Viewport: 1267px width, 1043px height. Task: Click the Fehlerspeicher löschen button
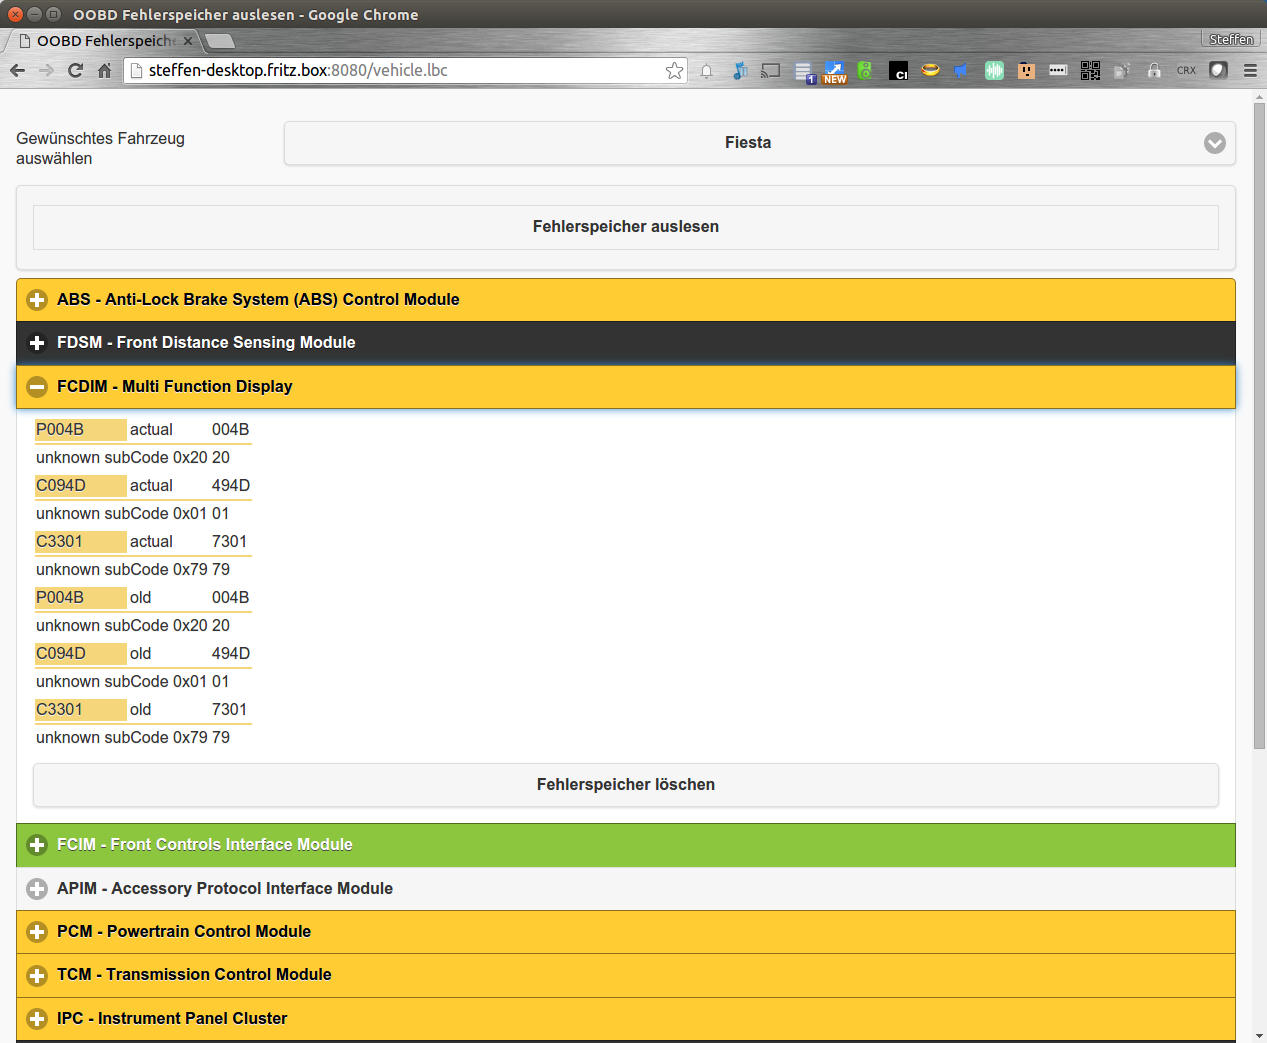click(626, 785)
